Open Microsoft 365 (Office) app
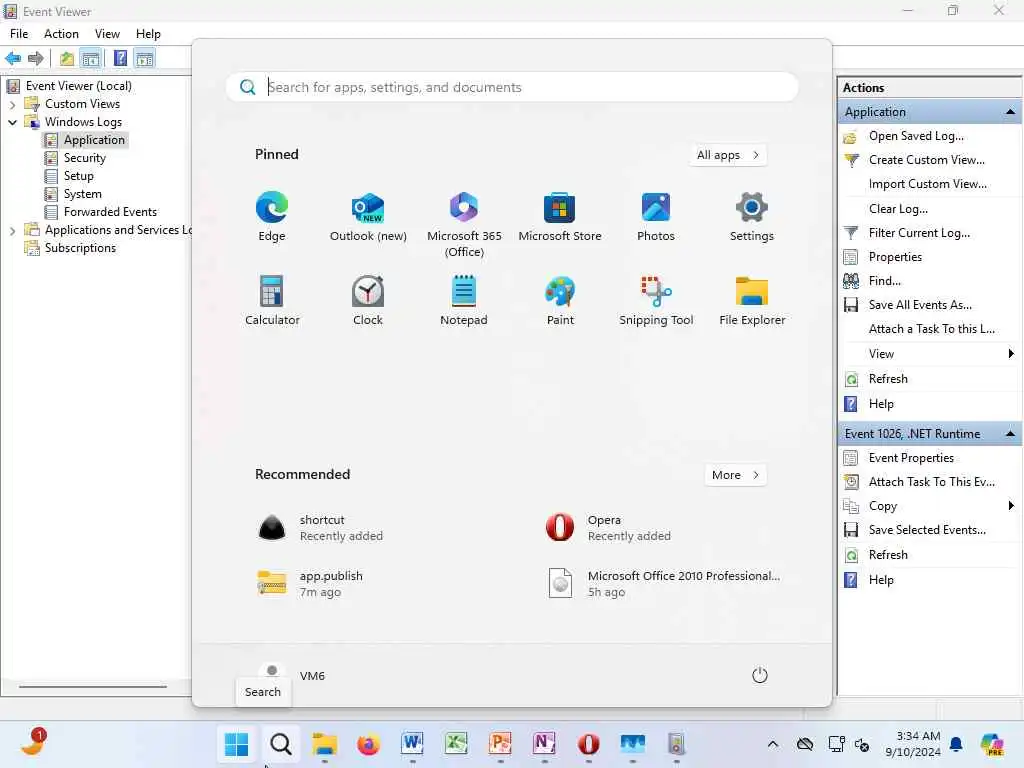This screenshot has width=1024, height=768. 464,225
